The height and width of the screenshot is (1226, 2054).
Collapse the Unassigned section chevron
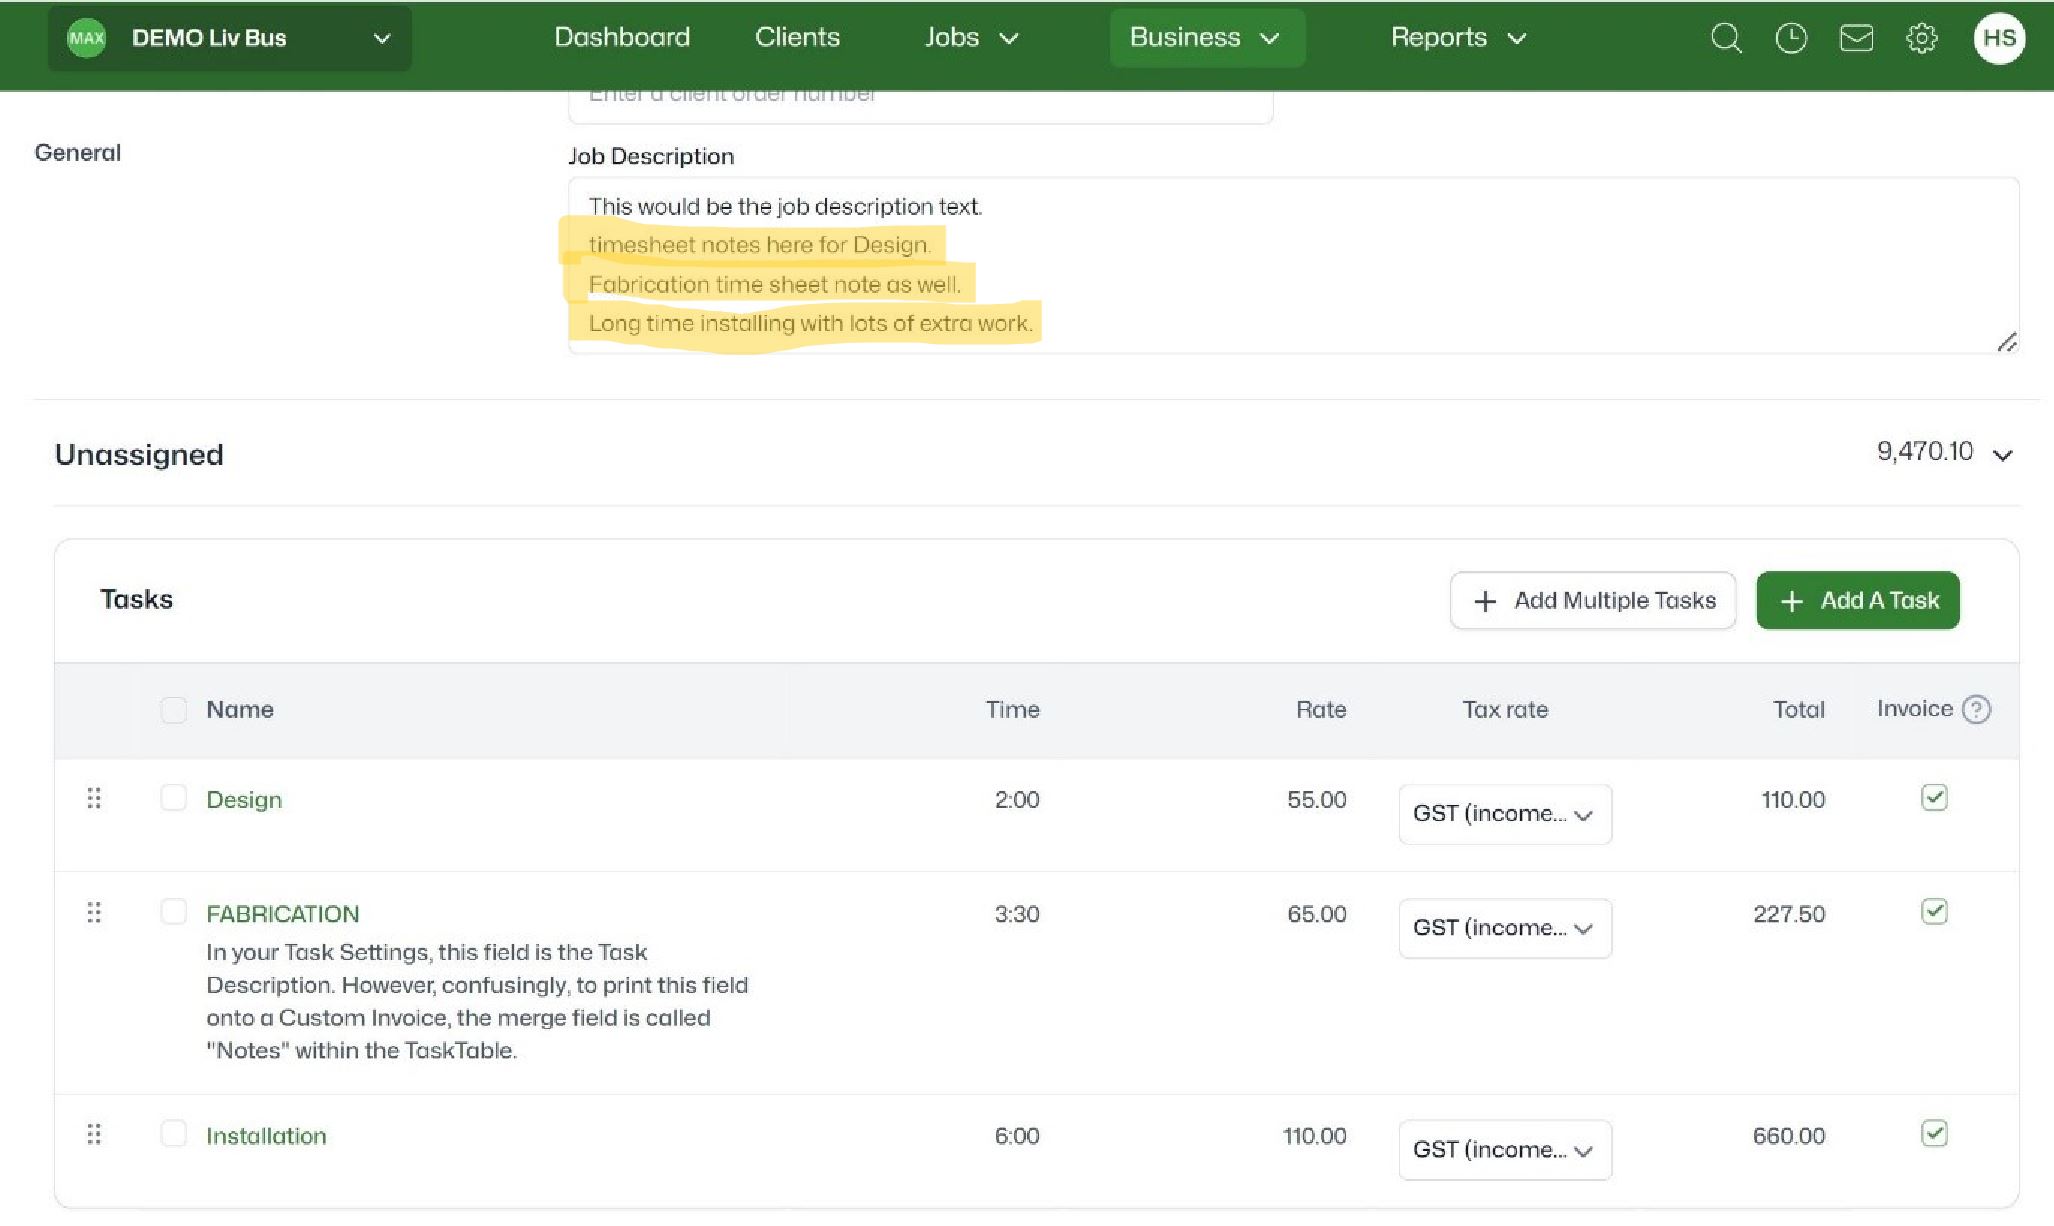(x=2002, y=455)
